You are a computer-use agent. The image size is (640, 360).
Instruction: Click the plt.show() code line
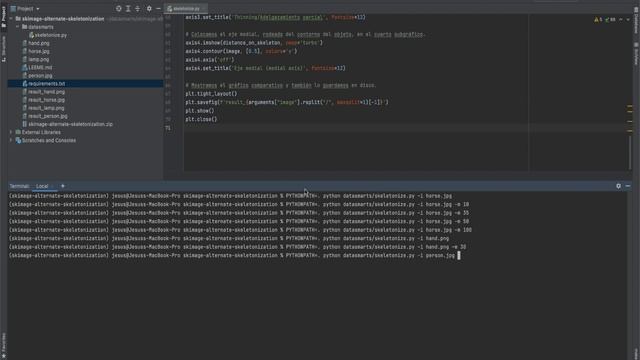pyautogui.click(x=200, y=111)
